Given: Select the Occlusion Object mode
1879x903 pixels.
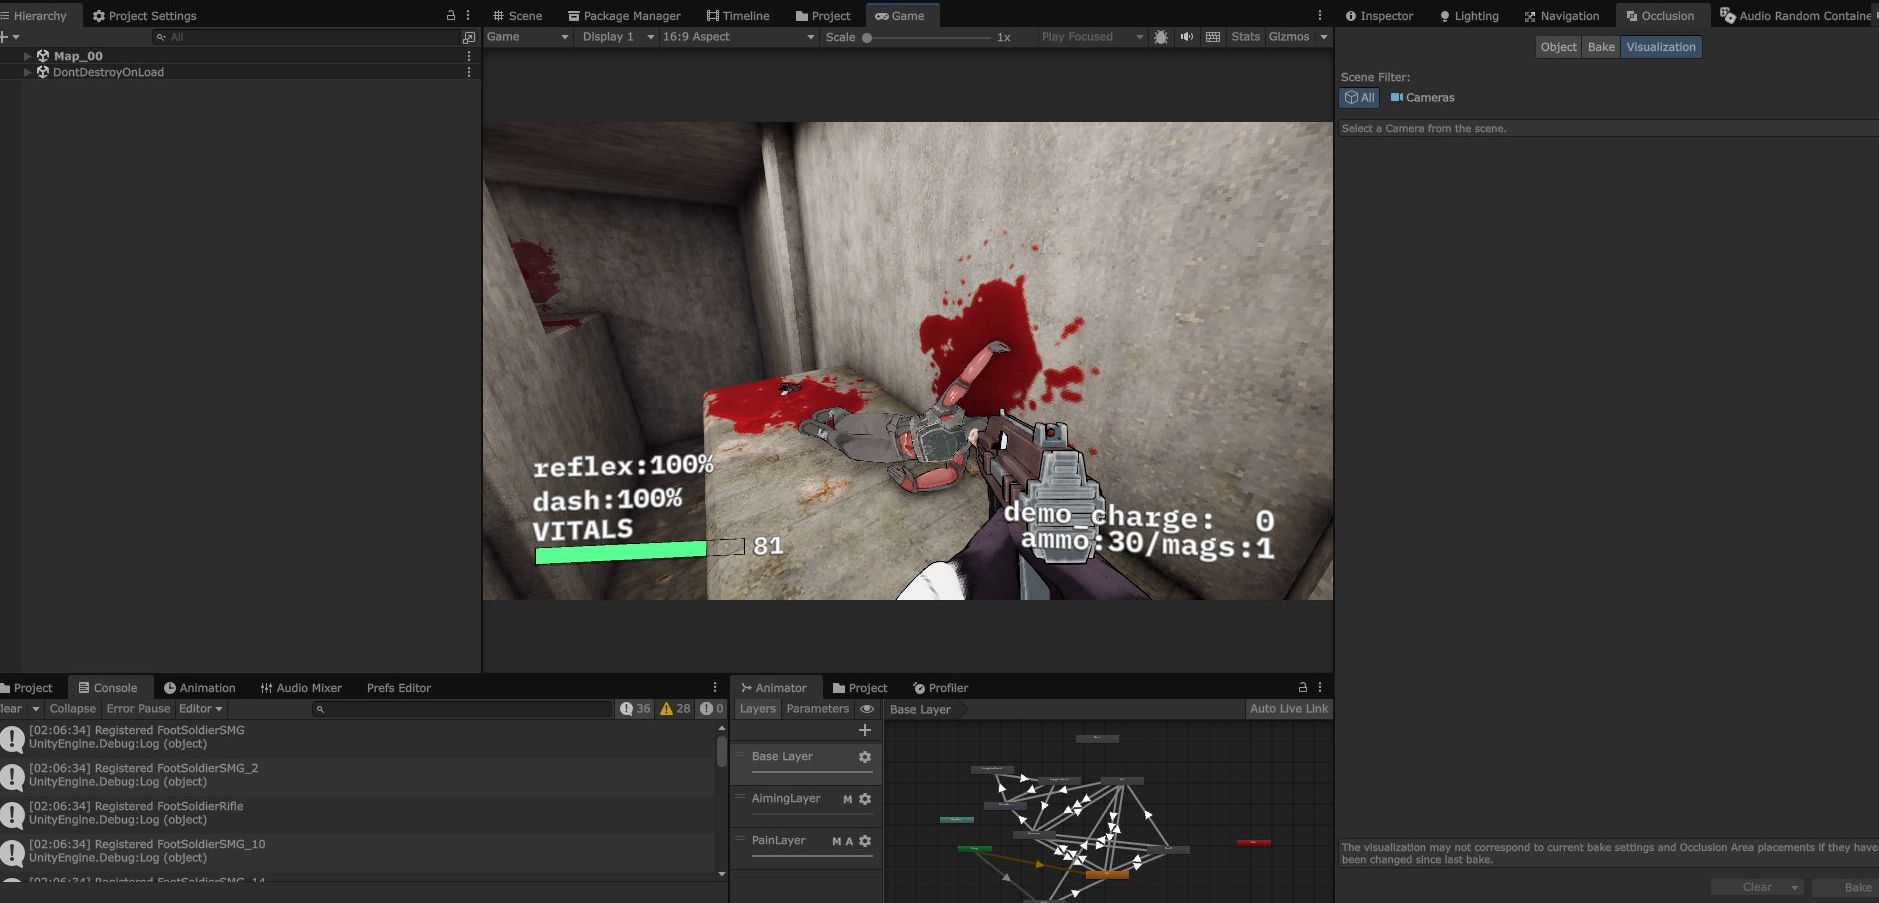Looking at the screenshot, I should (x=1558, y=47).
